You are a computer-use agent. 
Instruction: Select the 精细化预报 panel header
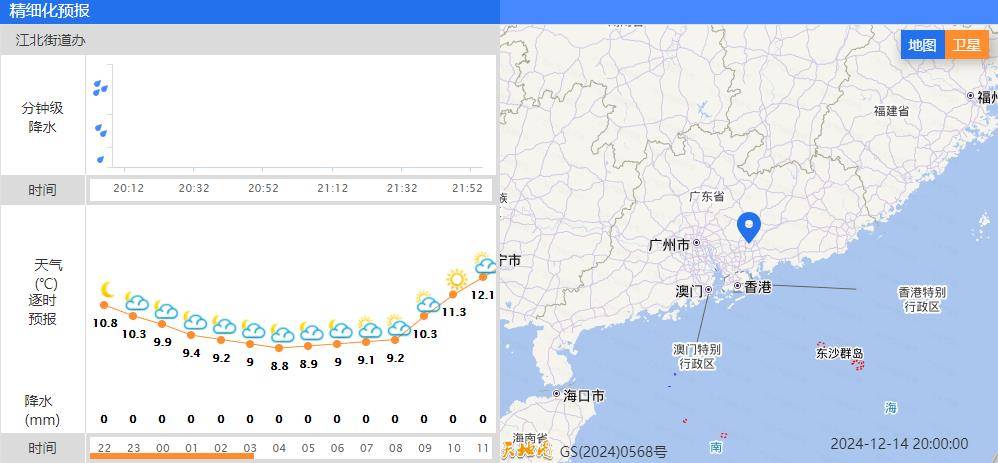click(49, 11)
